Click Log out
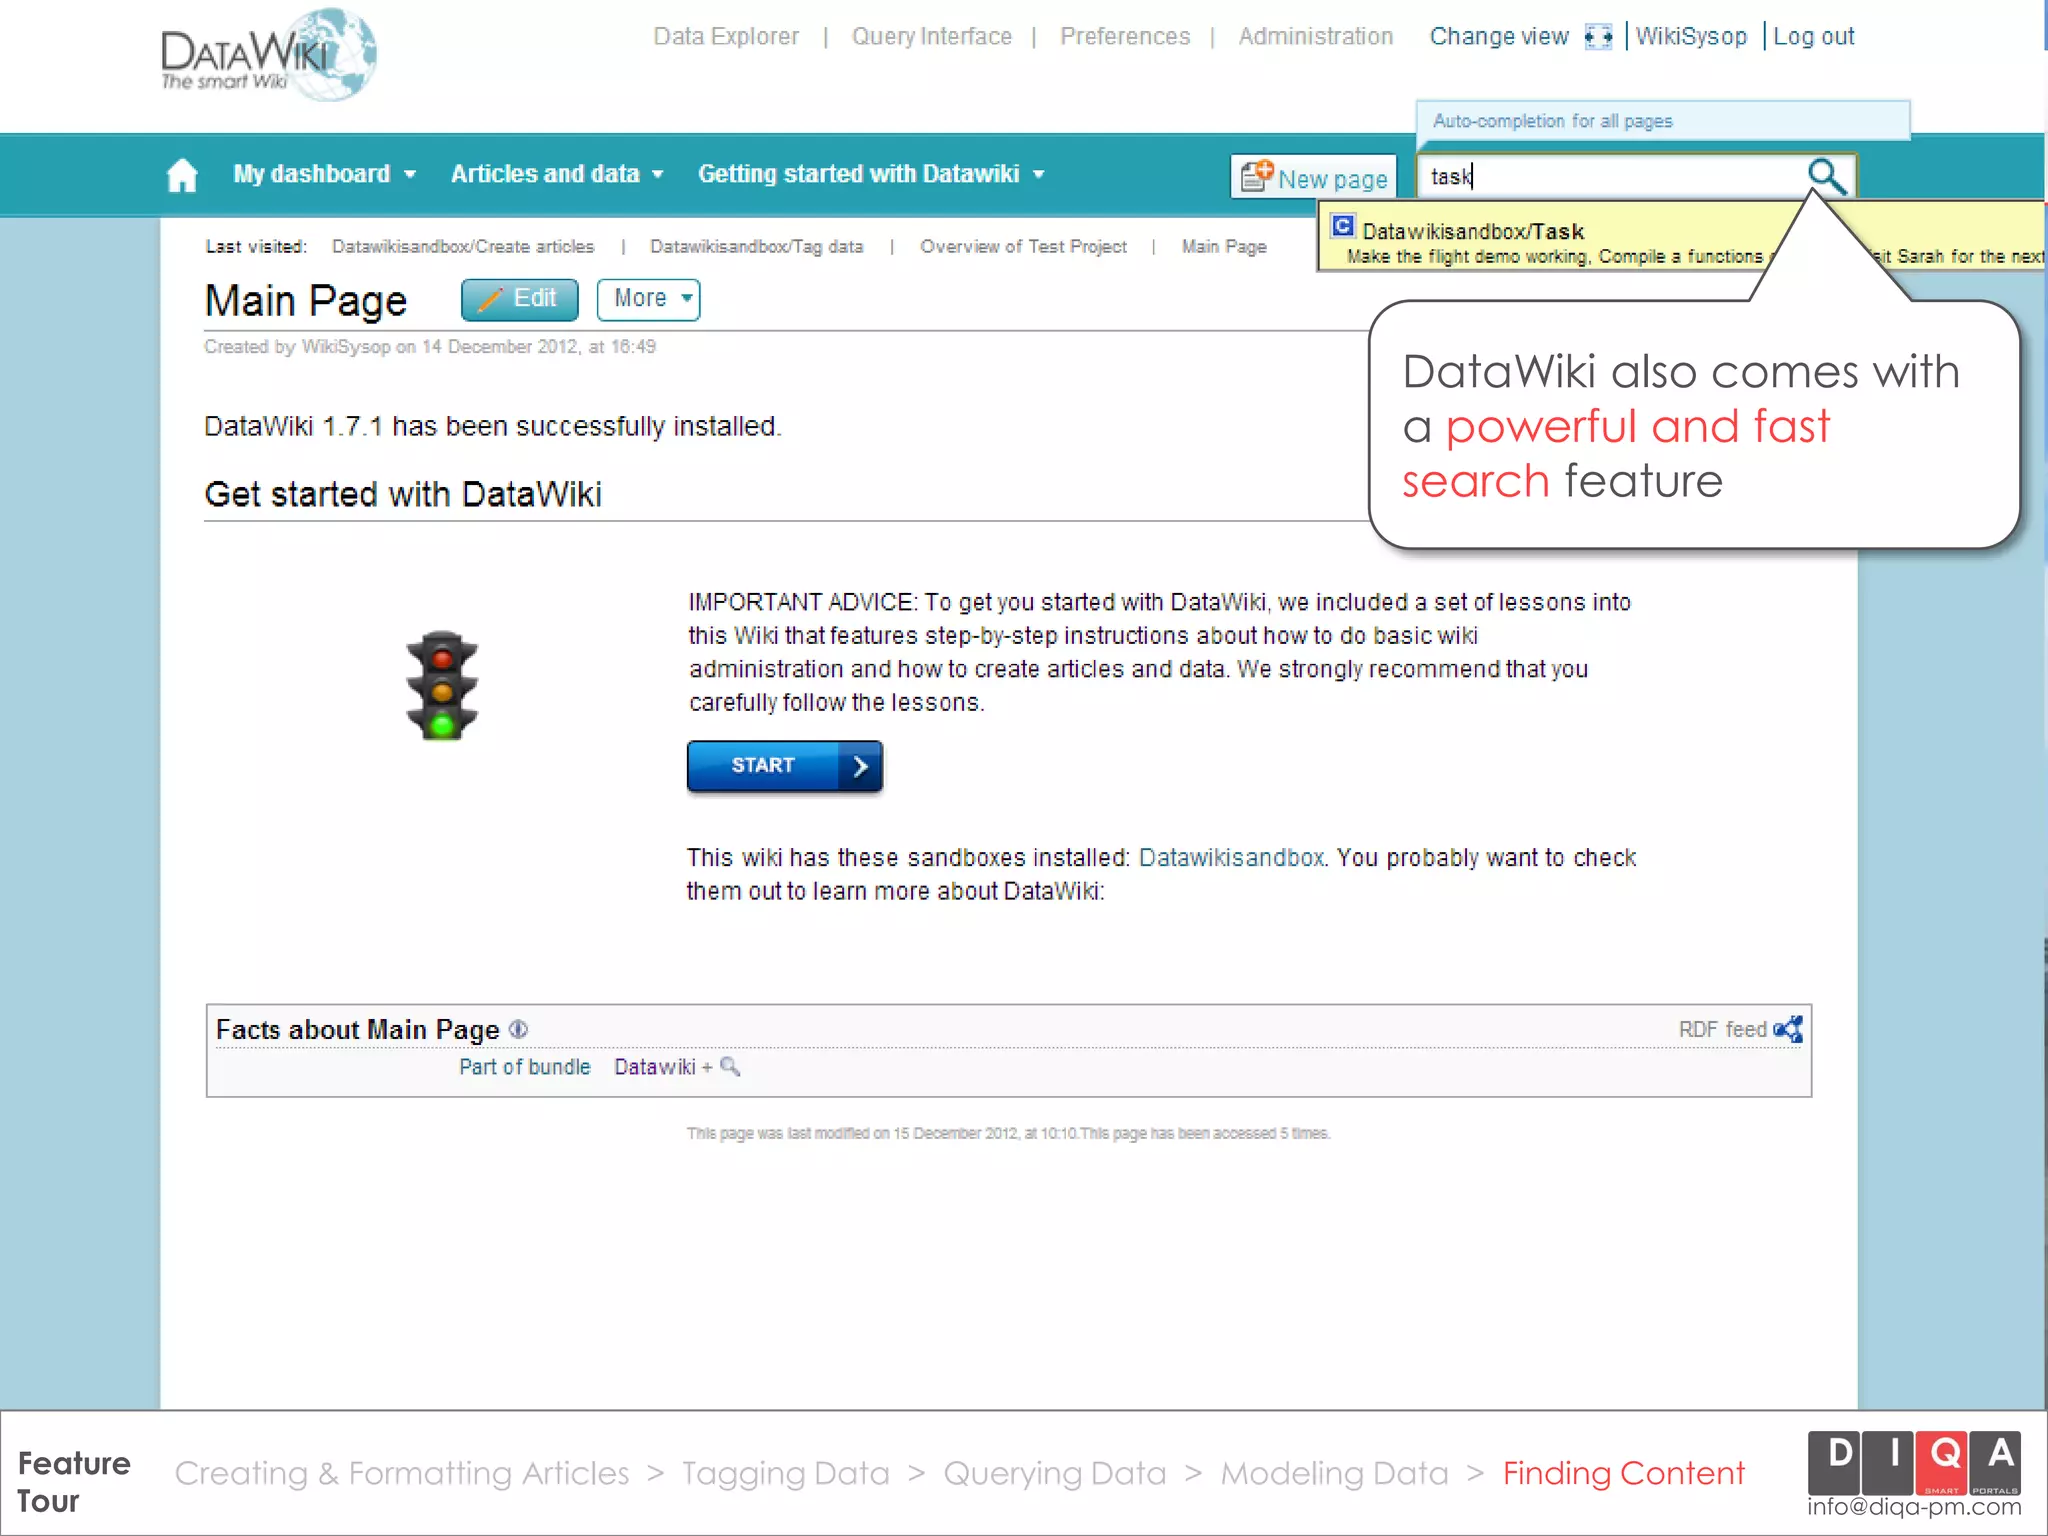2048x1536 pixels. pos(1813,37)
